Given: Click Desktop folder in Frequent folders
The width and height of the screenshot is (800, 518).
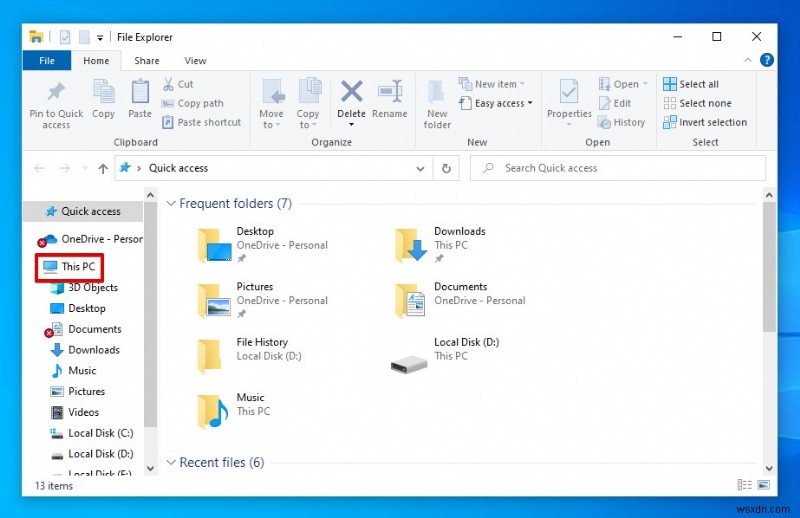Looking at the screenshot, I should click(263, 245).
